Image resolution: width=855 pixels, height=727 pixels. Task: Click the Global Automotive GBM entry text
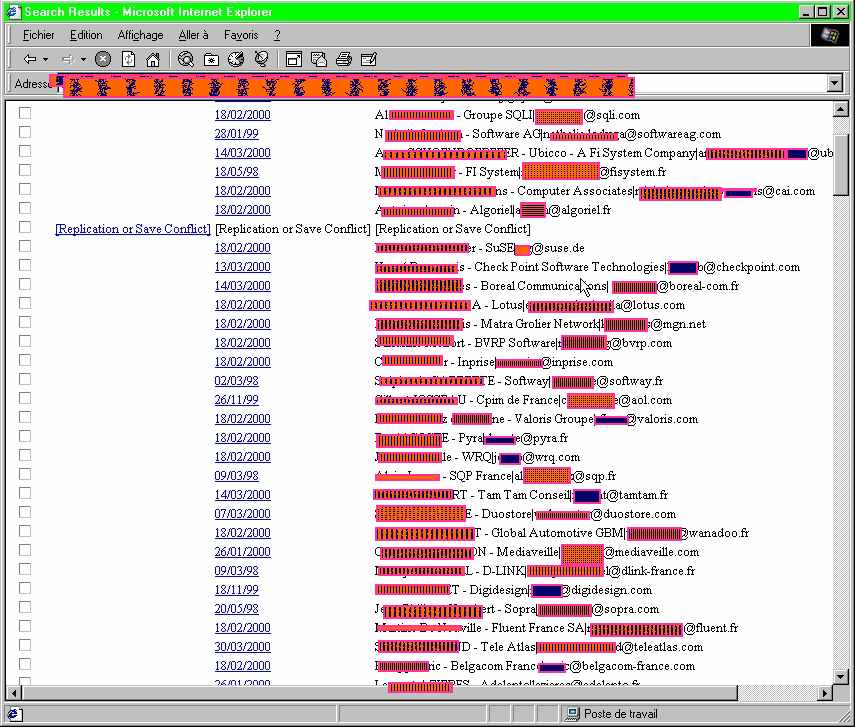click(562, 533)
